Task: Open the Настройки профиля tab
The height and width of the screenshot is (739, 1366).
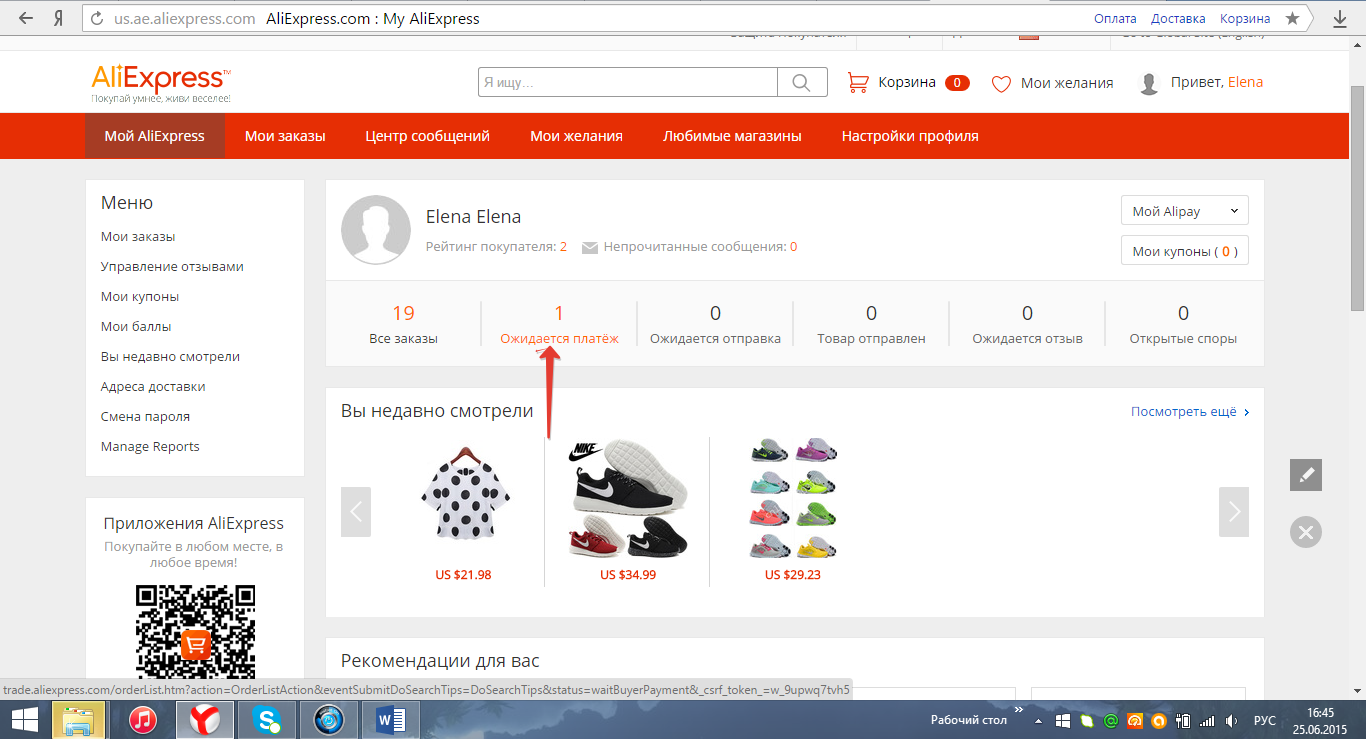Action: point(910,136)
